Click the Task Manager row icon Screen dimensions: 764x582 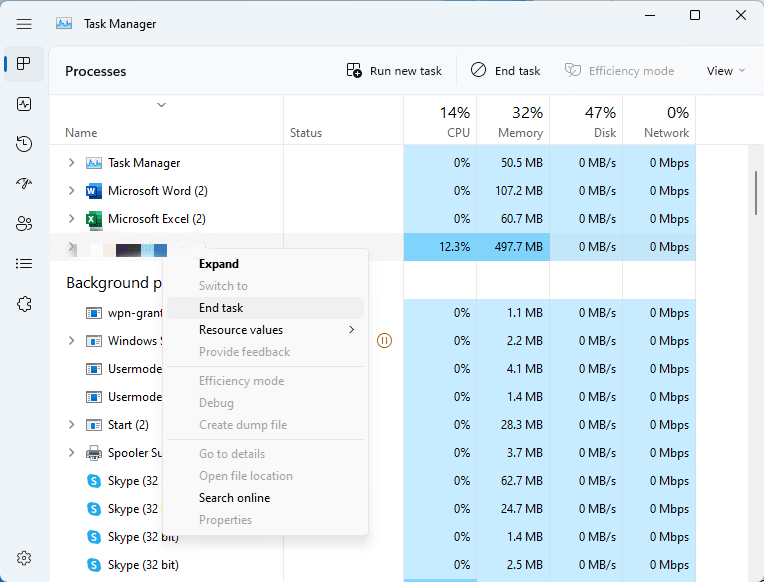[x=94, y=163]
